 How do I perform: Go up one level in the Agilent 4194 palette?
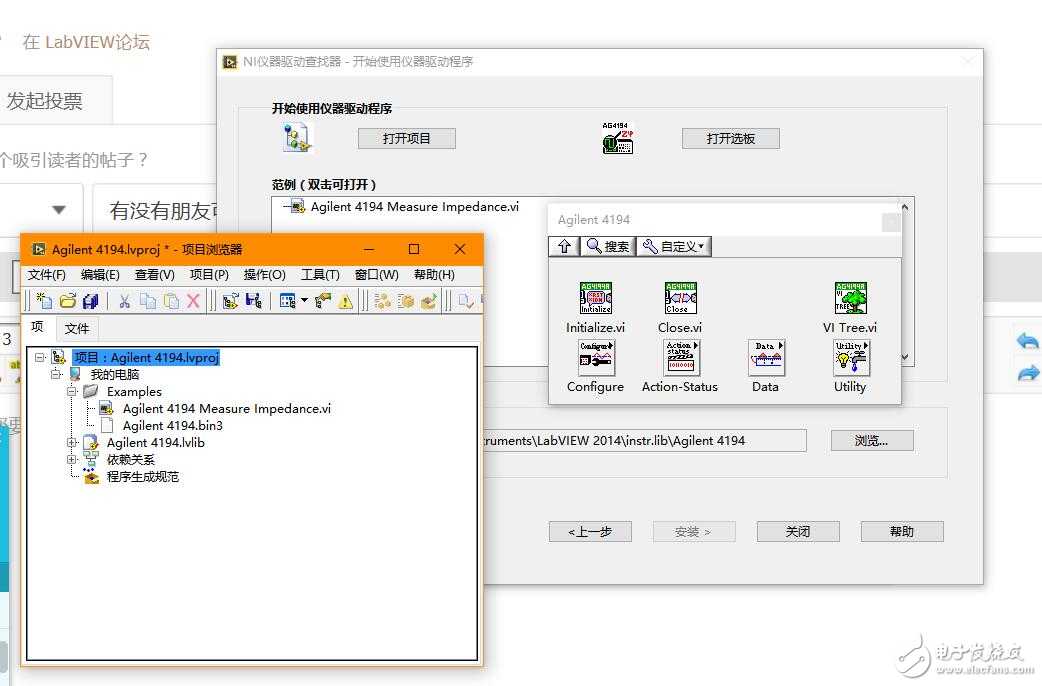click(564, 247)
